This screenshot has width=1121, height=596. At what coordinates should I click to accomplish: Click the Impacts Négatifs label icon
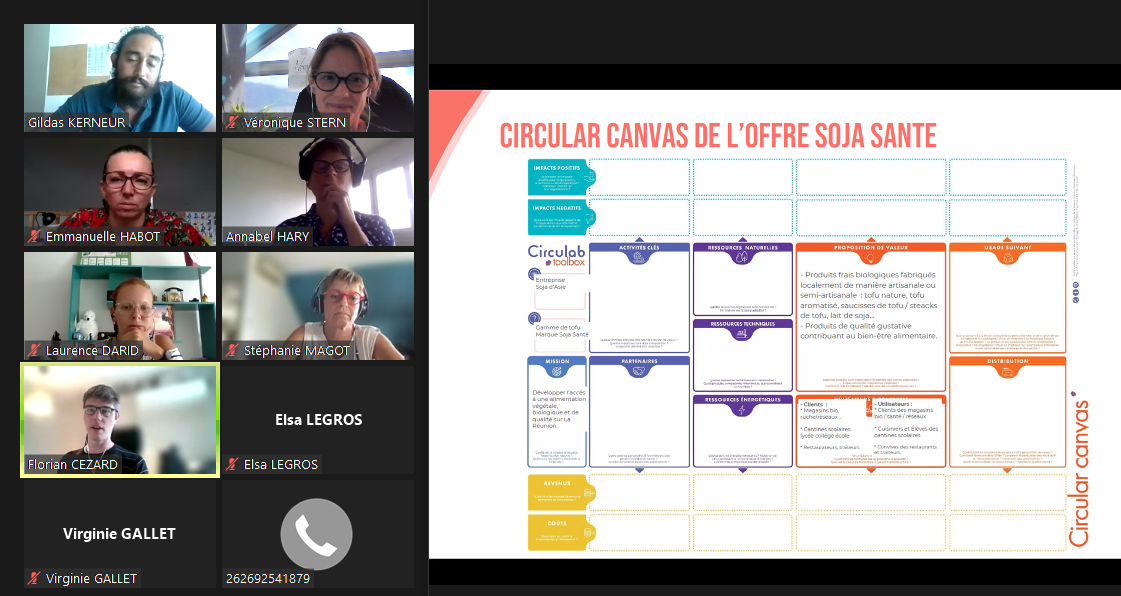[x=589, y=217]
